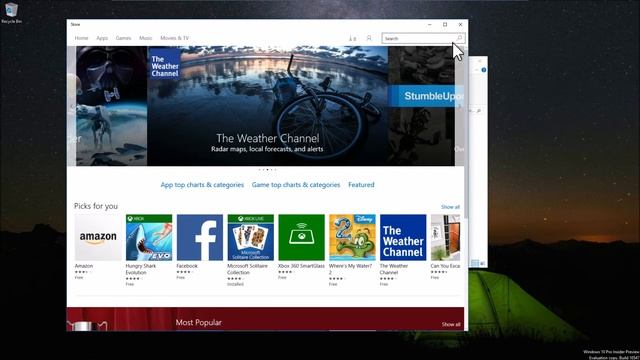The width and height of the screenshot is (640, 360).
Task: Open the Star Wars banner slide
Action: tap(111, 106)
